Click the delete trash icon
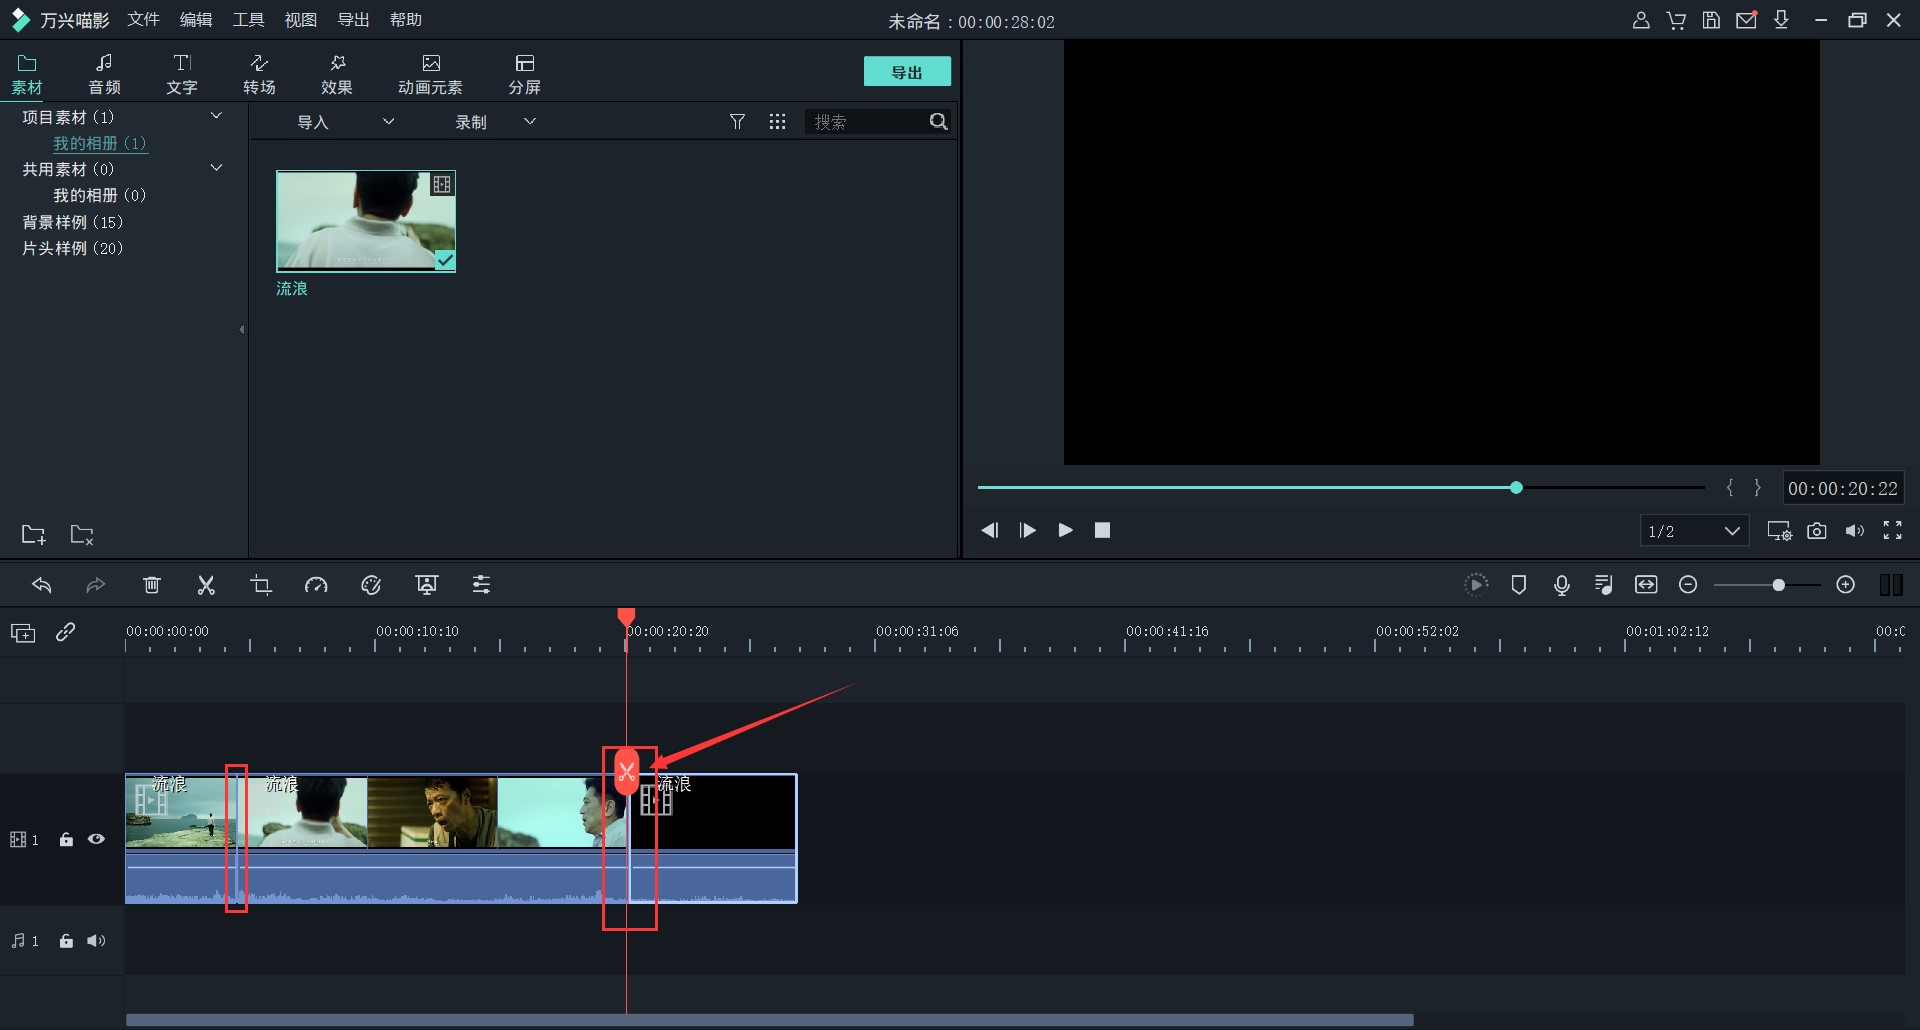The image size is (1920, 1030). (152, 585)
